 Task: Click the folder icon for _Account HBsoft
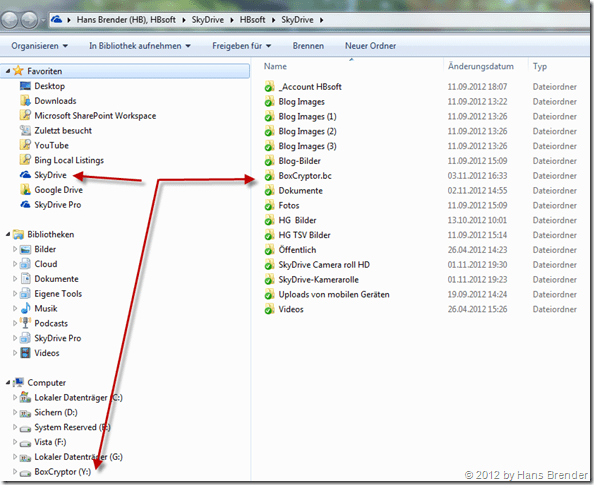[x=269, y=87]
